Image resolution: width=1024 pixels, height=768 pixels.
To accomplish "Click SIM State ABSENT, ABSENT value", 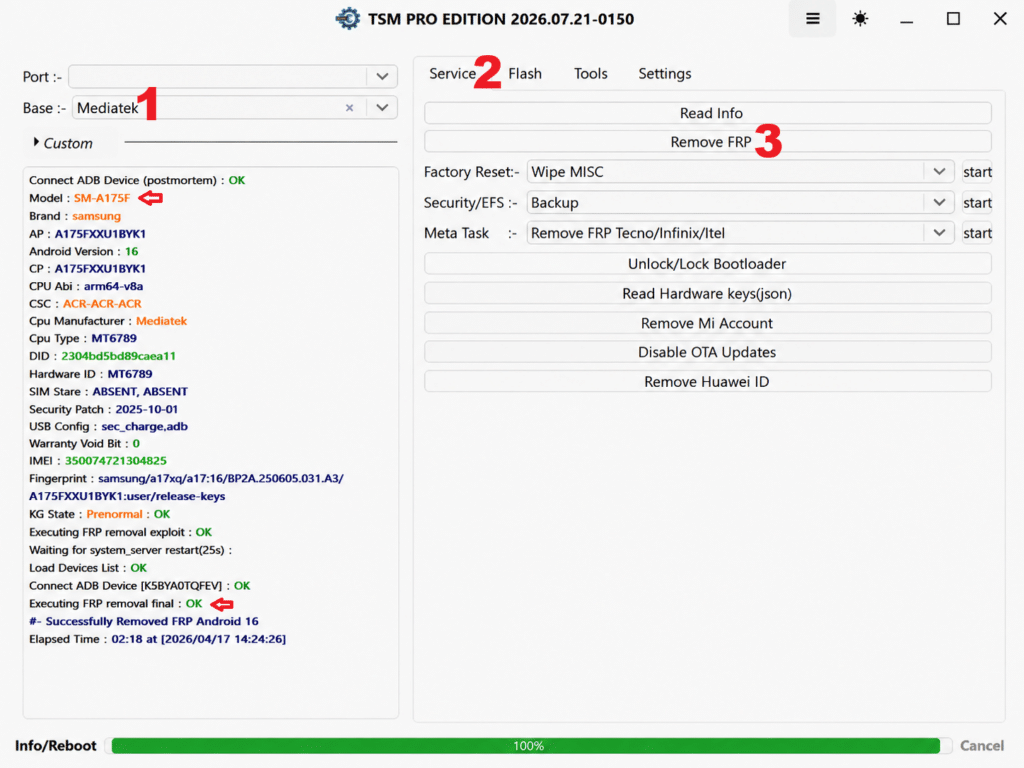I will tap(140, 391).
